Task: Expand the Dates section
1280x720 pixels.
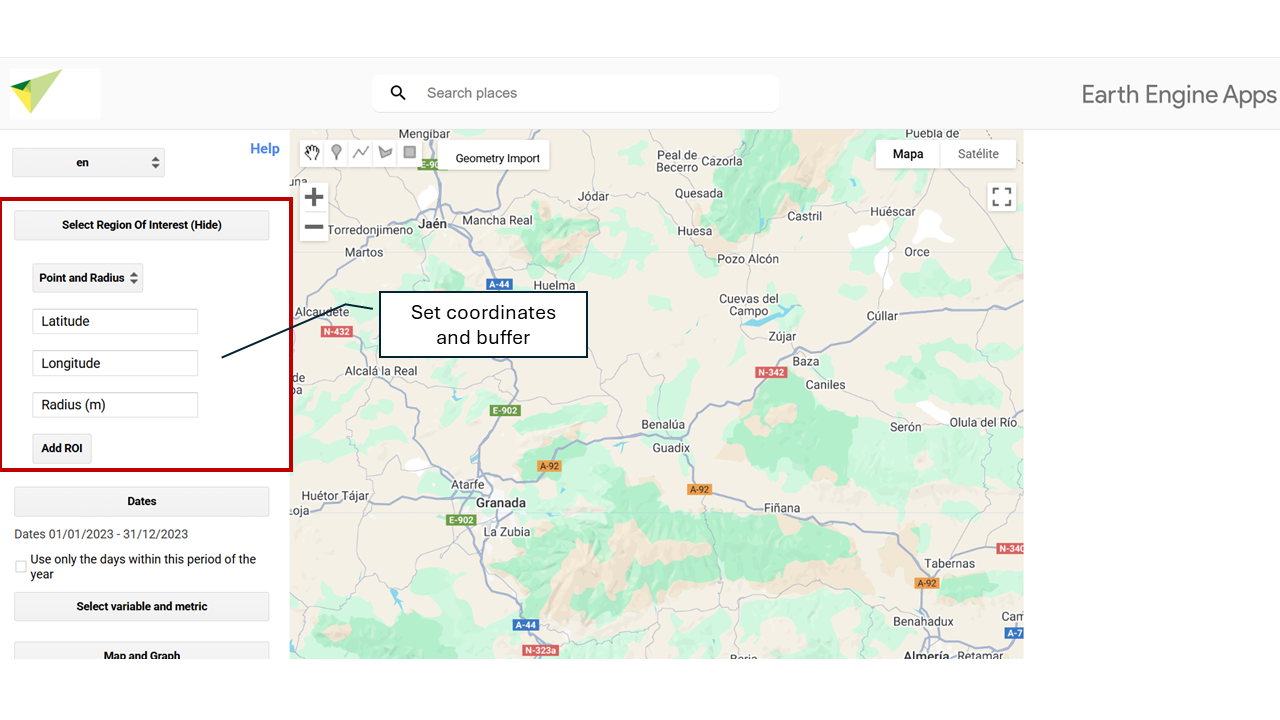Action: [x=141, y=501]
